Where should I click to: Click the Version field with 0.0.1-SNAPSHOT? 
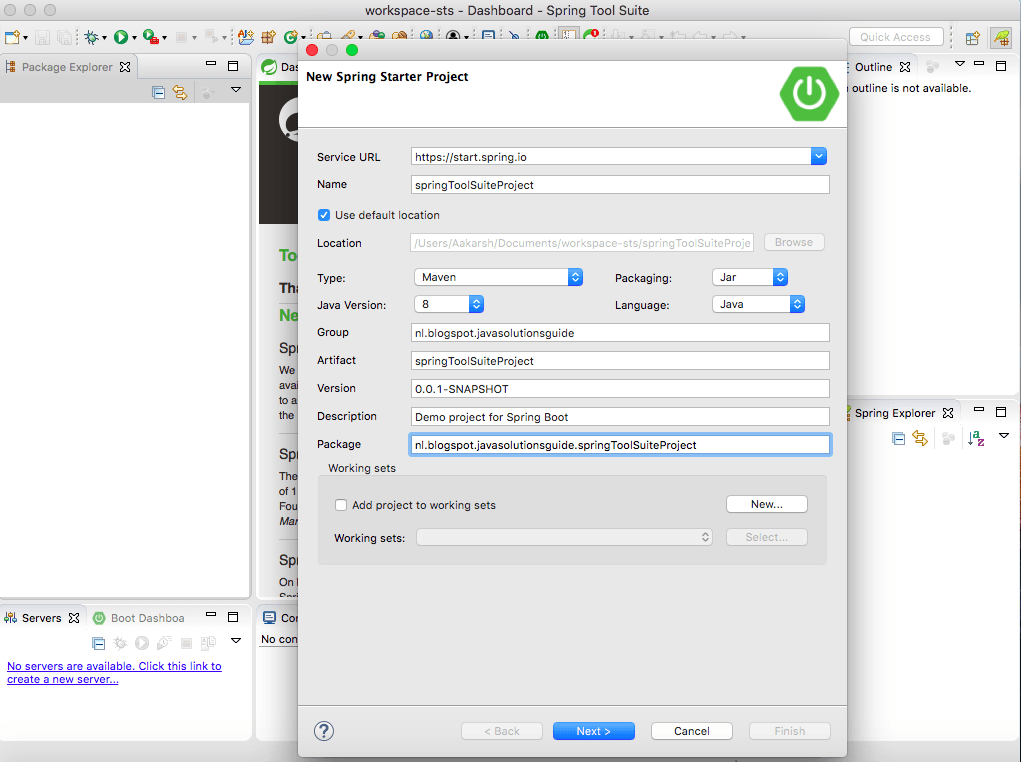click(x=620, y=388)
